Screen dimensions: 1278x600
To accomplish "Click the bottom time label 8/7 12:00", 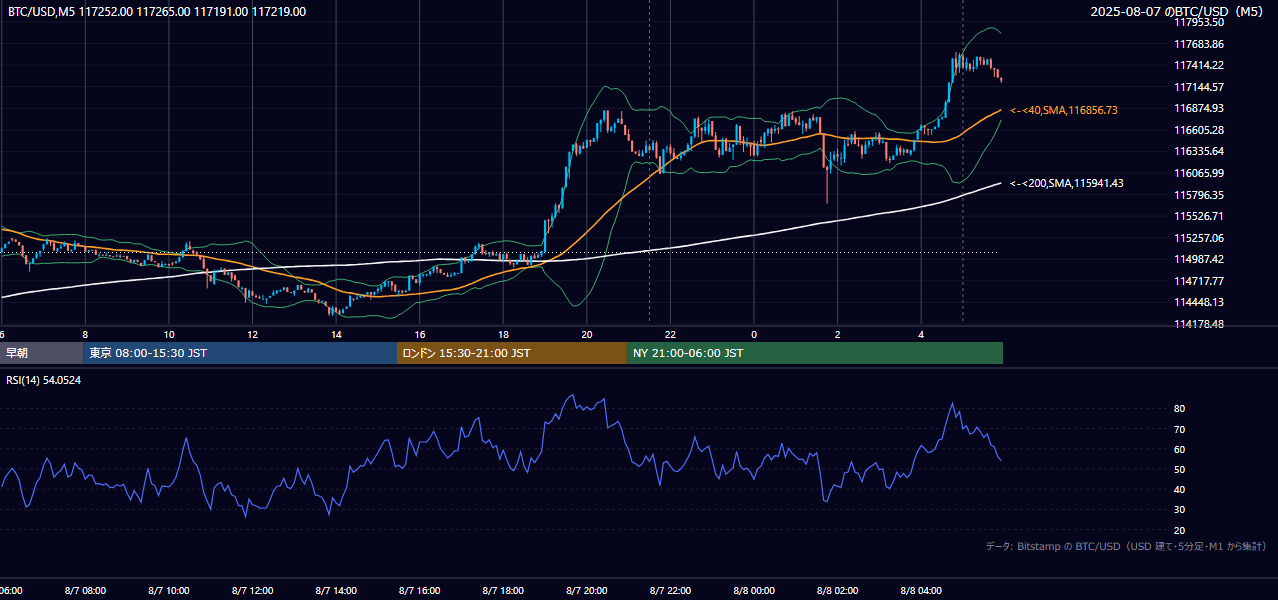I will (253, 591).
